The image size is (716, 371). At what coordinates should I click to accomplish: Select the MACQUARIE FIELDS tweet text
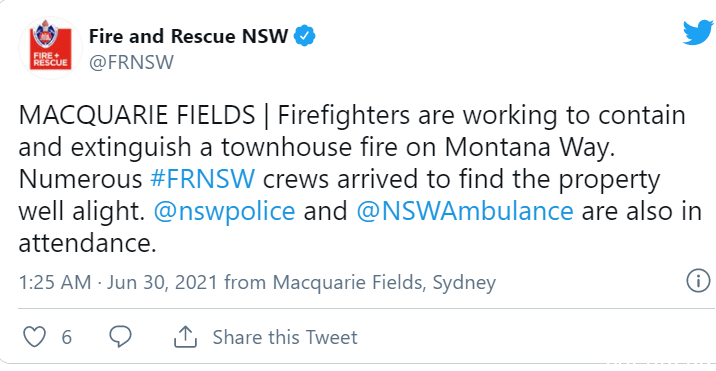pos(137,116)
